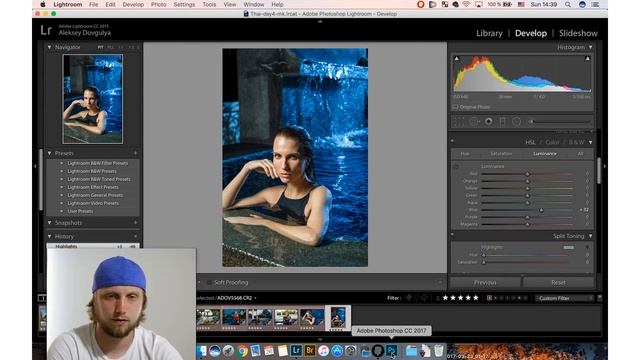Open the Saturation tab in HSL
The image size is (640, 360).
501,154
